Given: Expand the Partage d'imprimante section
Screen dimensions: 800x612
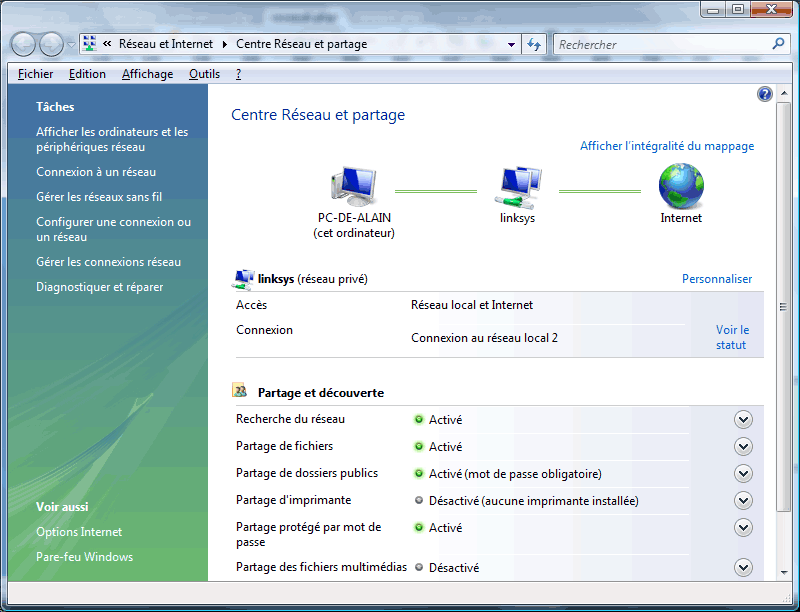Looking at the screenshot, I should click(x=743, y=501).
